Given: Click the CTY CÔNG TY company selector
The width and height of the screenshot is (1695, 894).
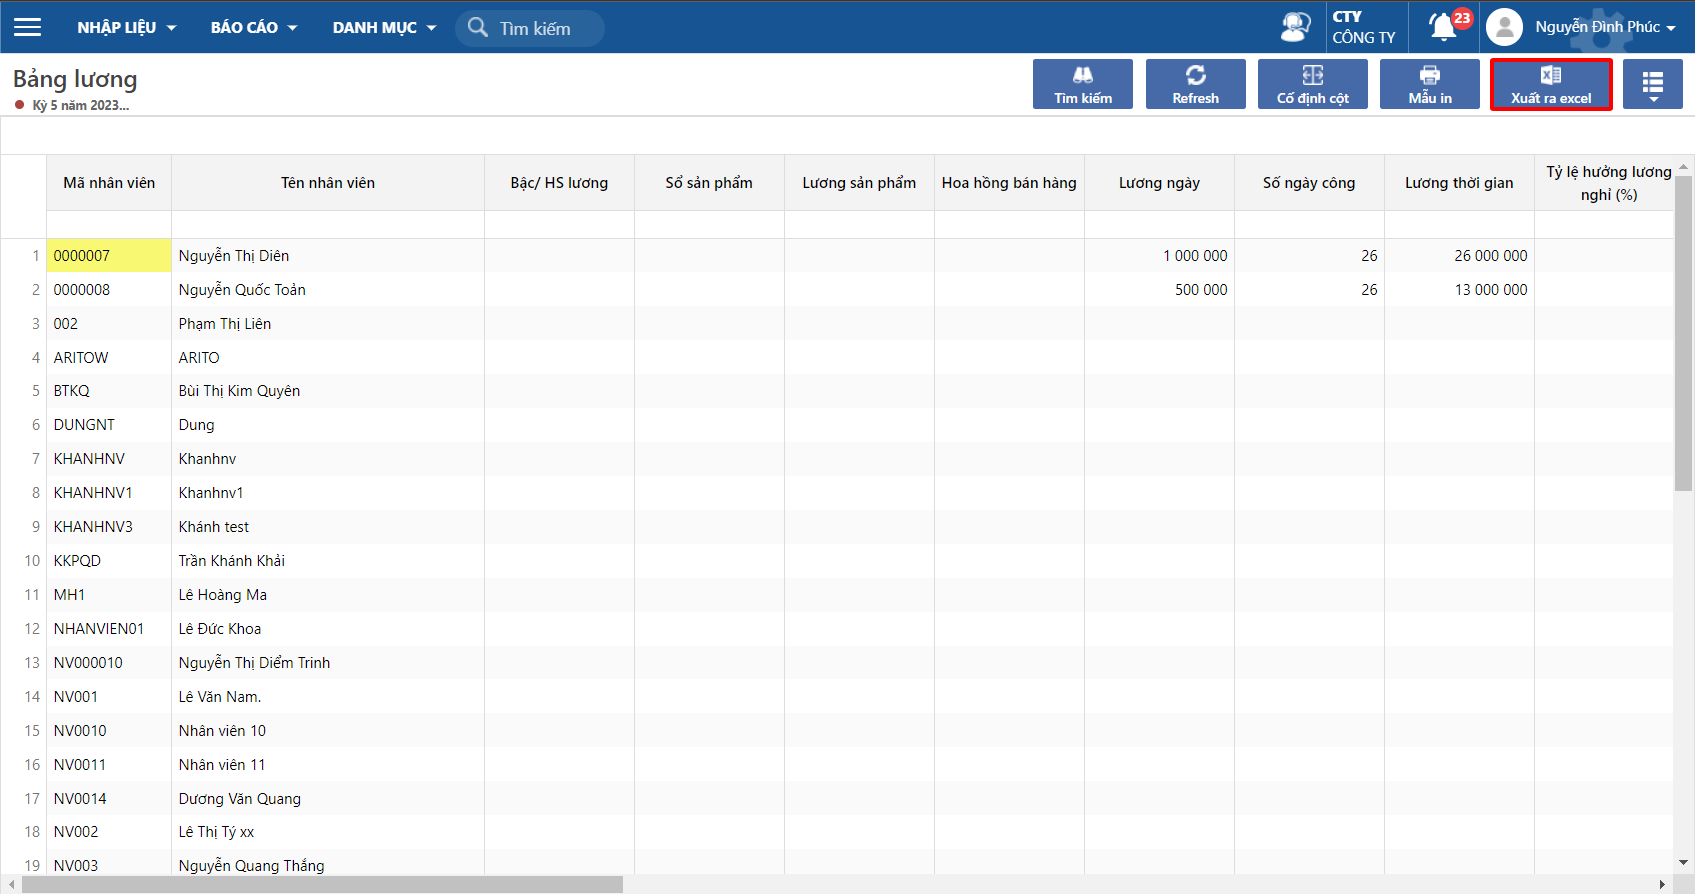Looking at the screenshot, I should pos(1363,27).
